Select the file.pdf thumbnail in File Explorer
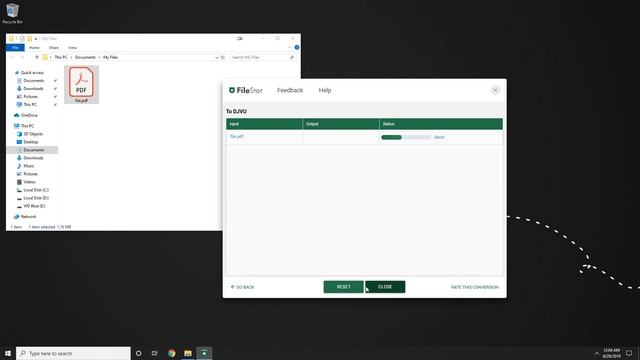 [x=81, y=84]
